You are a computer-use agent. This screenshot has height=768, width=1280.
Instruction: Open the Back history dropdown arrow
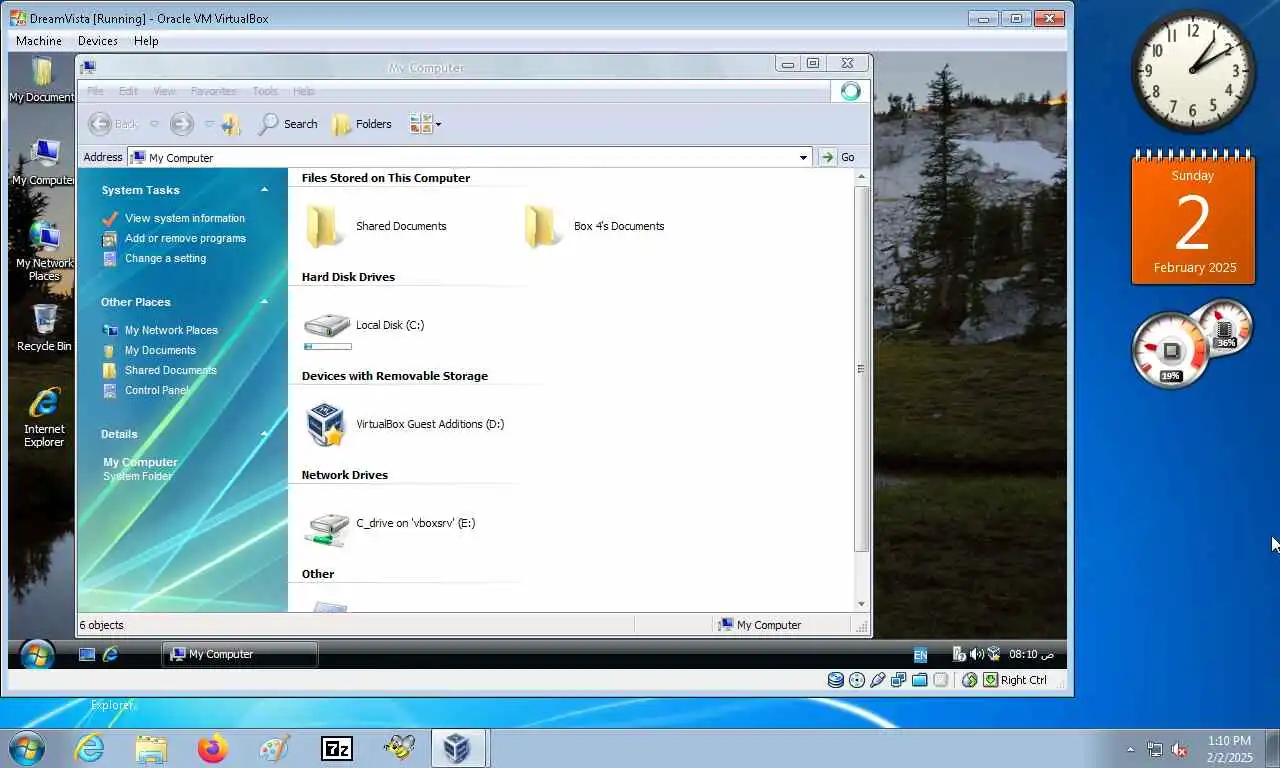[154, 124]
